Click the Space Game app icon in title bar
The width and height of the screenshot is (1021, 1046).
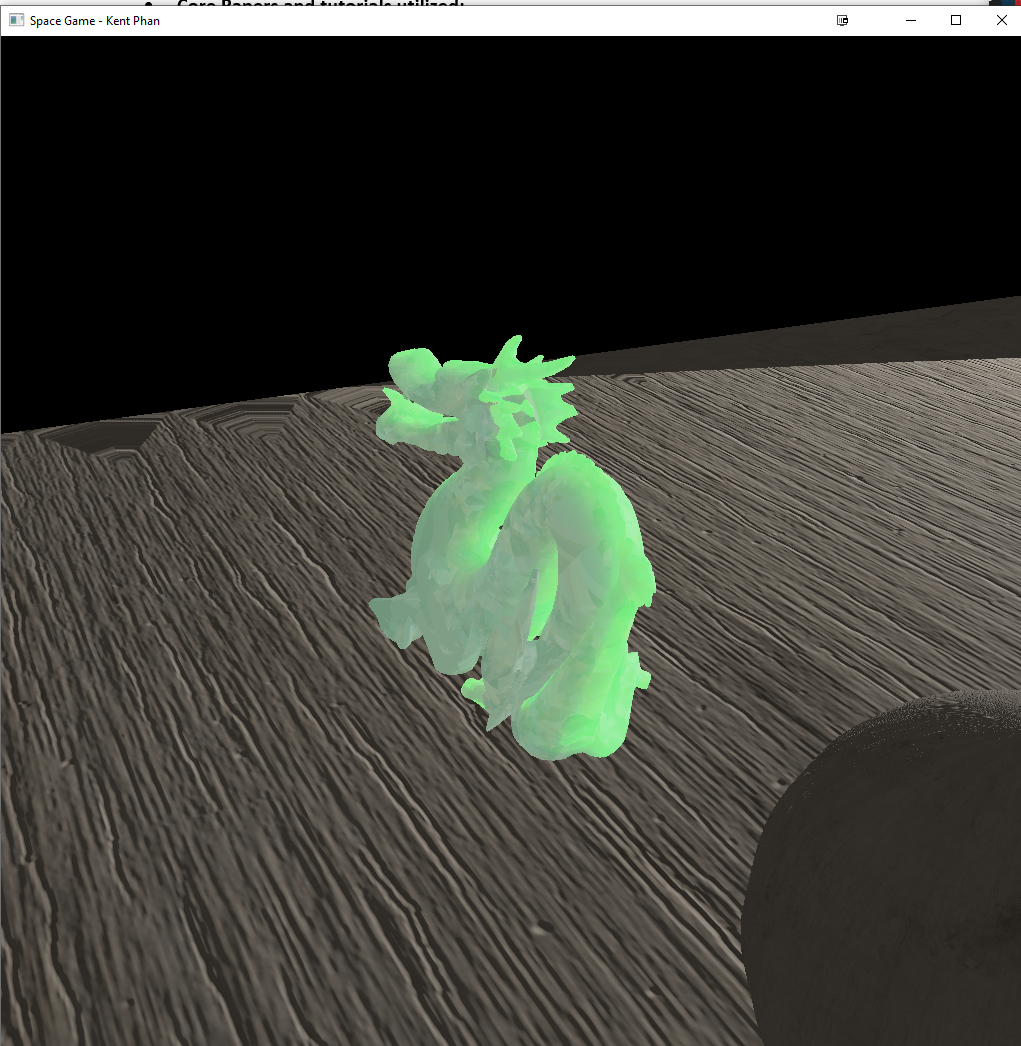[x=17, y=20]
